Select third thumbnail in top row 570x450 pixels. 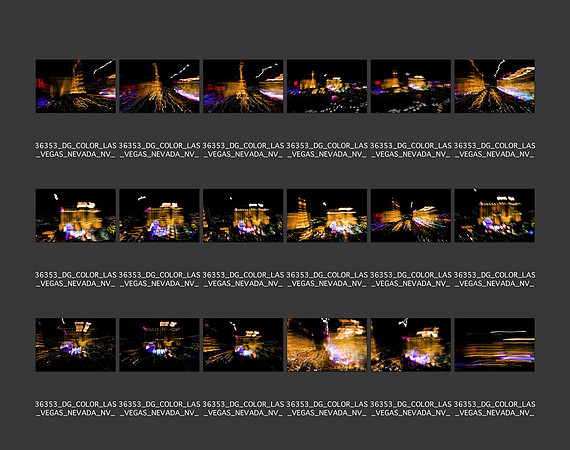click(x=243, y=86)
